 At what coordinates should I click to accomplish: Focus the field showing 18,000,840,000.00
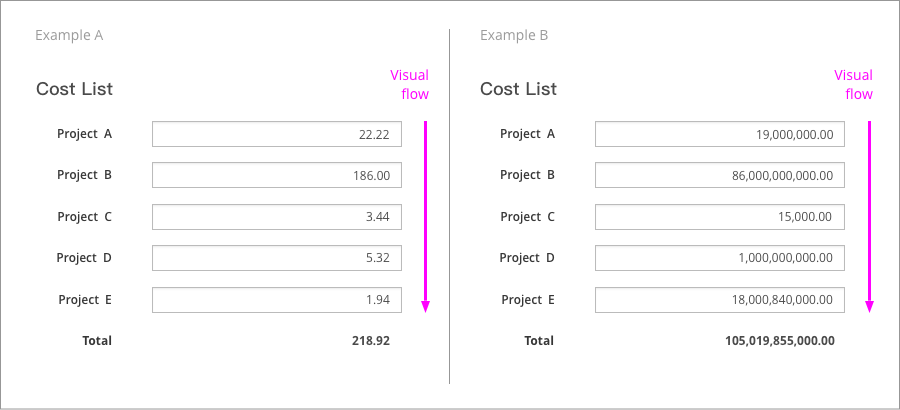click(720, 300)
